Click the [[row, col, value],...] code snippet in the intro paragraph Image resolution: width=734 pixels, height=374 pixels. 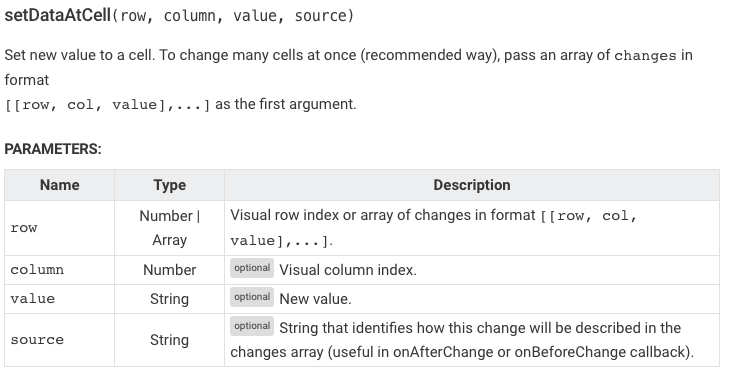[108, 104]
